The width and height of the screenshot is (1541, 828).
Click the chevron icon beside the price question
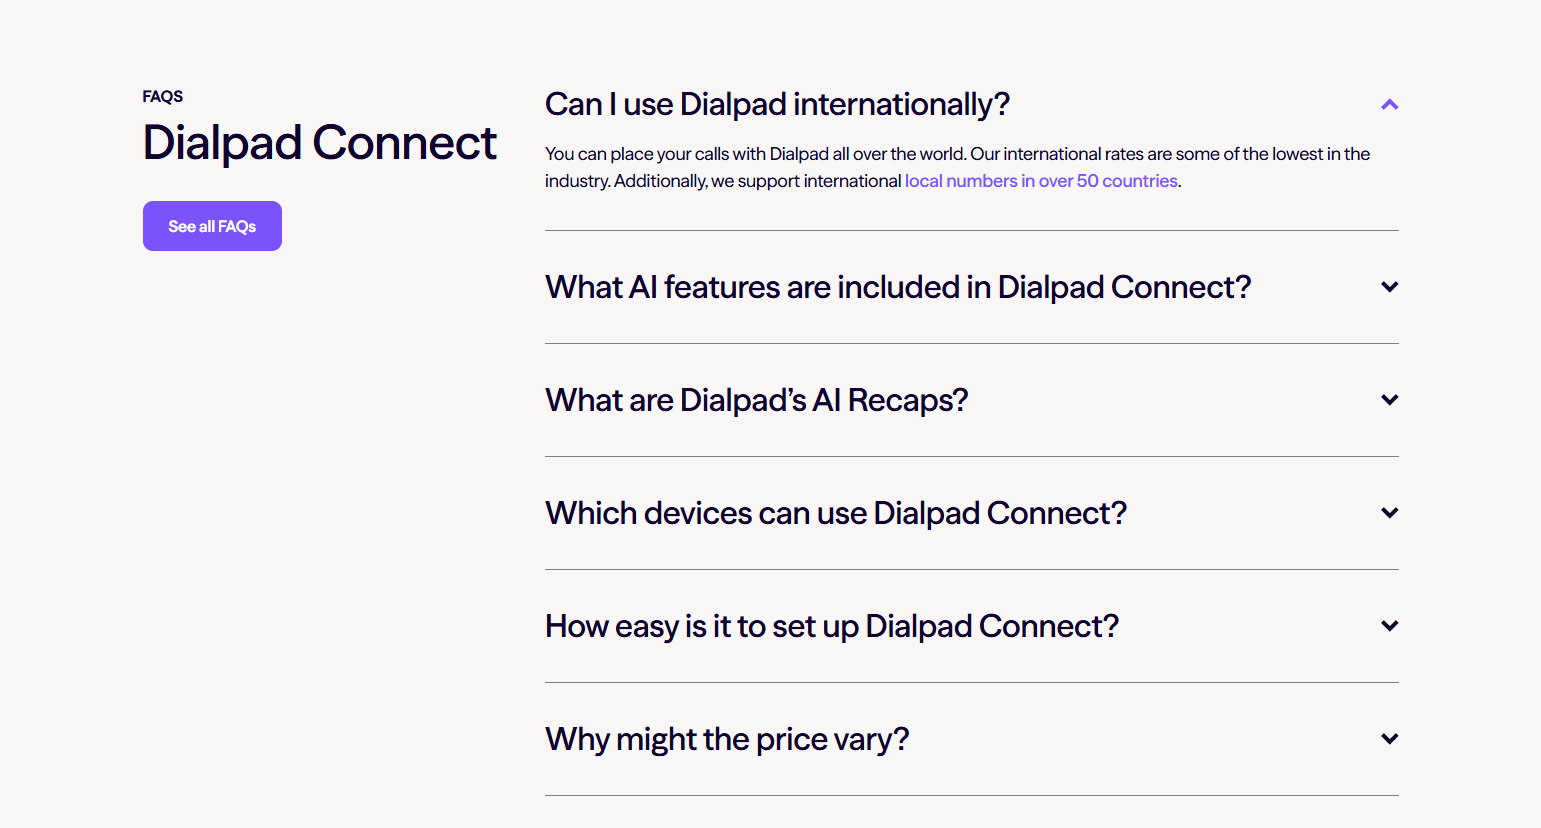[x=1389, y=738]
